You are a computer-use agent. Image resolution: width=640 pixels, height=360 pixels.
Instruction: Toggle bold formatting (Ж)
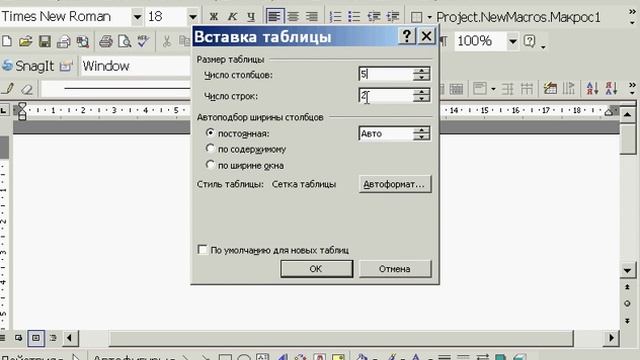[213, 17]
